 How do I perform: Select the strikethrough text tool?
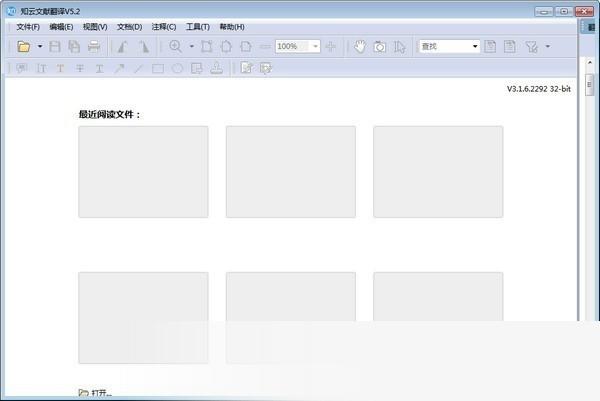tap(80, 68)
